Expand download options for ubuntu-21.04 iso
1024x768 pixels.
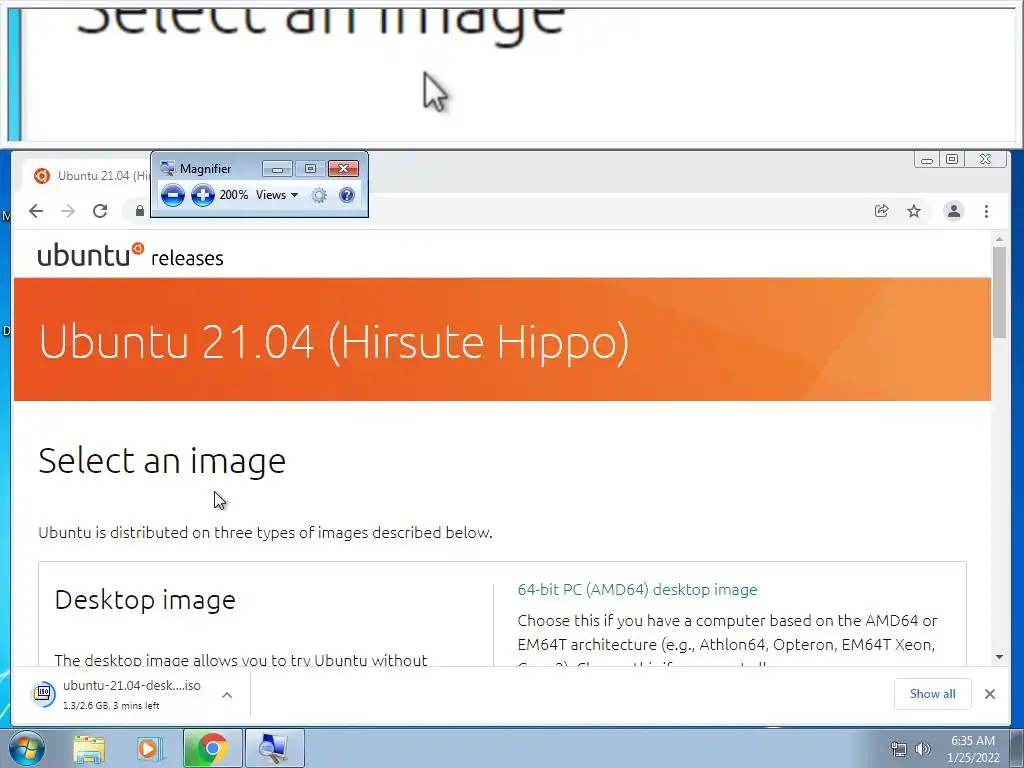227,695
